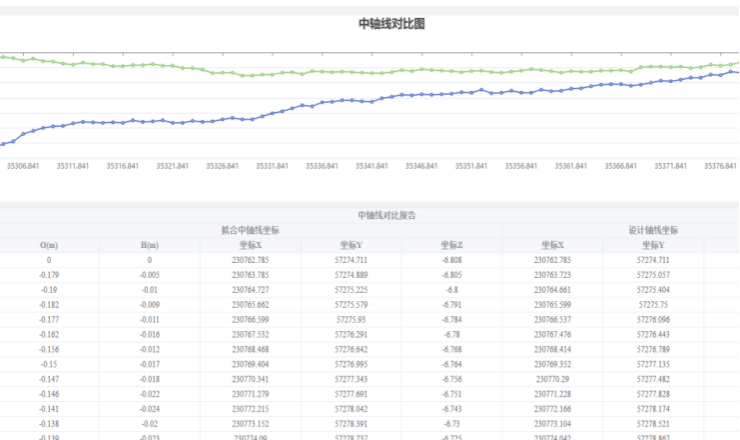Screen dimensions: 740x440
Task: Click the axis value 35346.841
Action: tap(421, 166)
